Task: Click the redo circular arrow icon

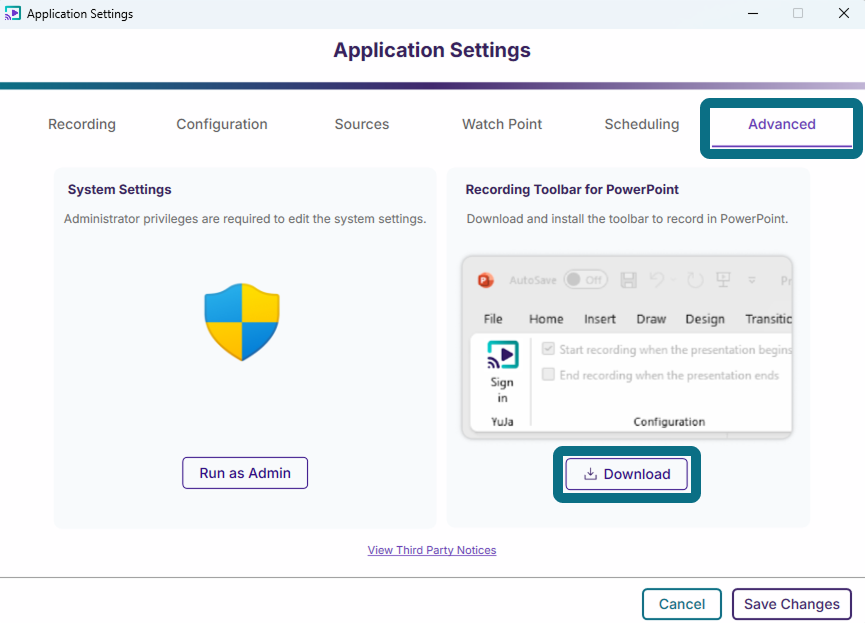Action: (x=695, y=280)
